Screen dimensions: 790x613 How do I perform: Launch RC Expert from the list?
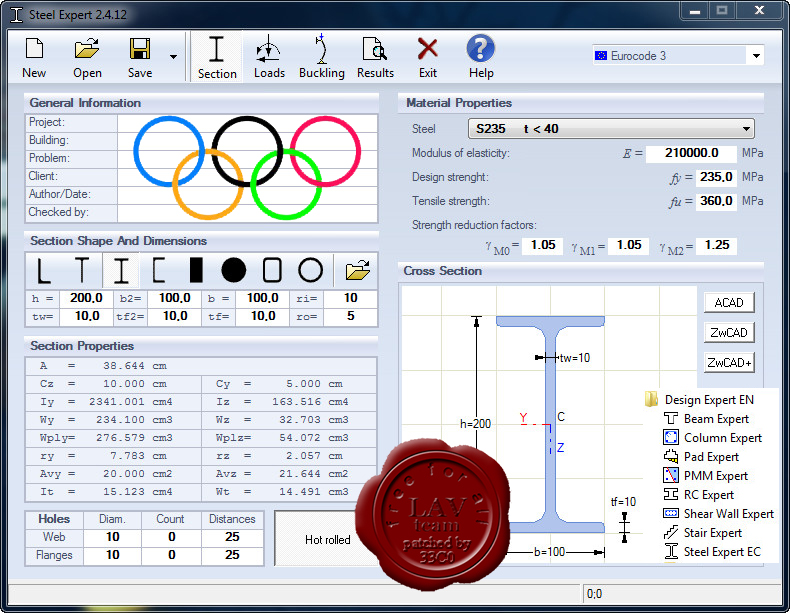[698, 495]
